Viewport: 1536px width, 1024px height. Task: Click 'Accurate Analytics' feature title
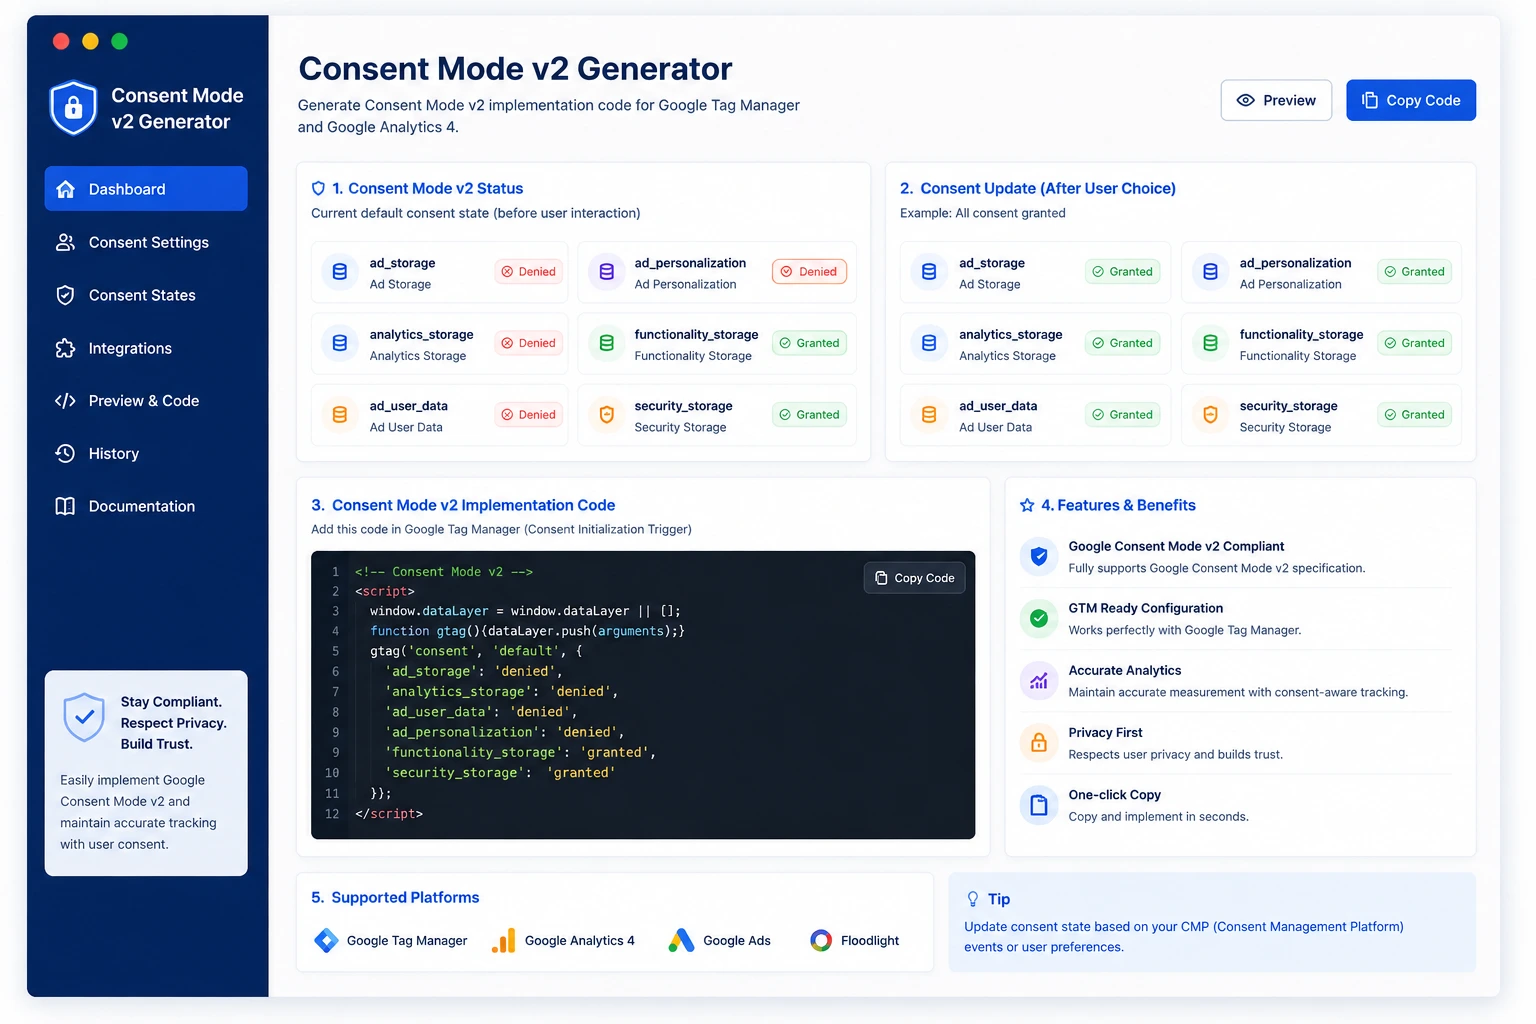(1124, 670)
